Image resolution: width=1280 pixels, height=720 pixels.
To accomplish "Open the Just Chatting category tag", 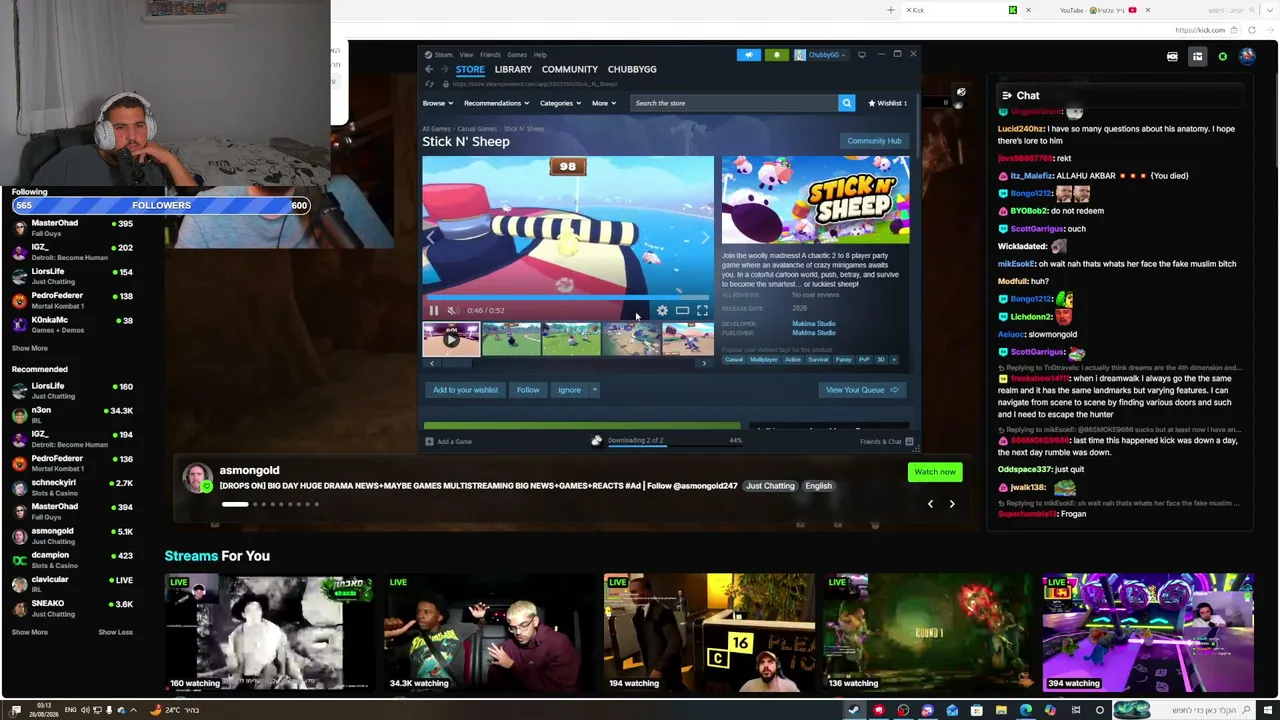I will coord(770,486).
